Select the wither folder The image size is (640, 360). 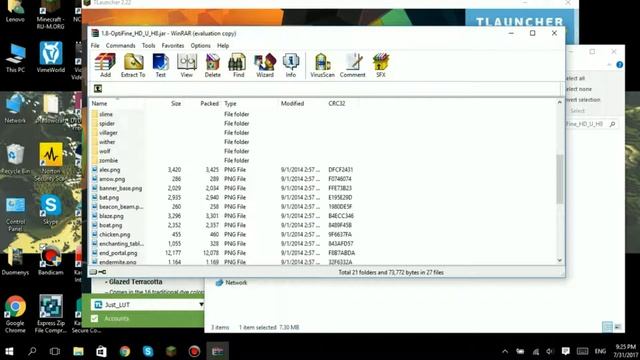(x=107, y=142)
